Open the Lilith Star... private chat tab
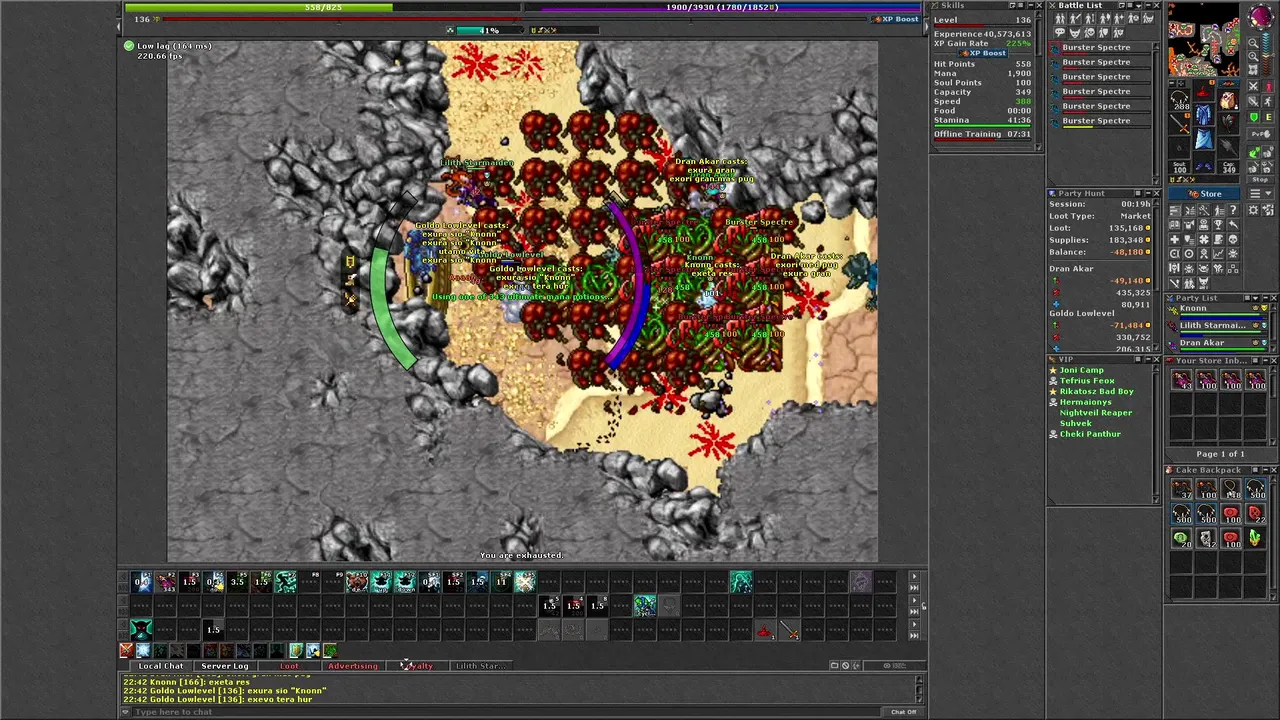Viewport: 1280px width, 720px height. tap(481, 666)
